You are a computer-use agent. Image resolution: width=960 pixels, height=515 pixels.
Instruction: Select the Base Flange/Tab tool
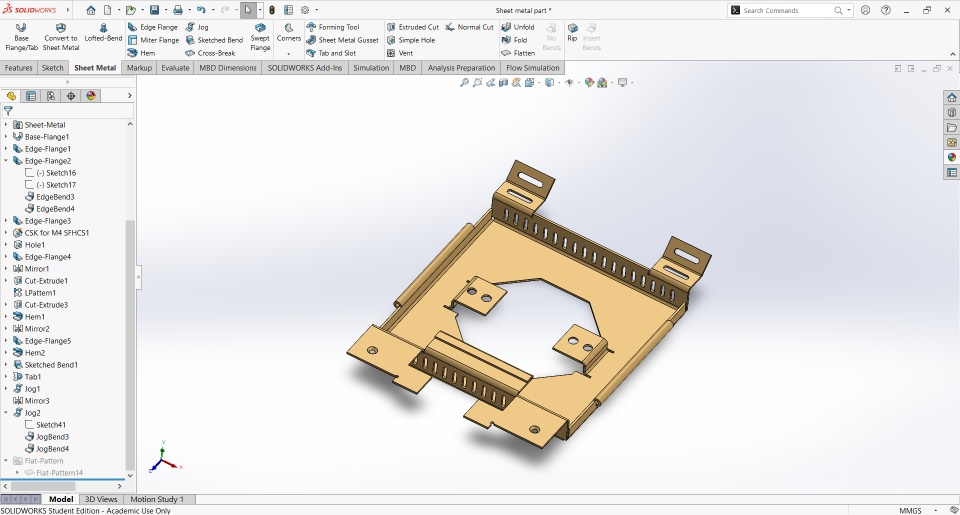click(21, 37)
